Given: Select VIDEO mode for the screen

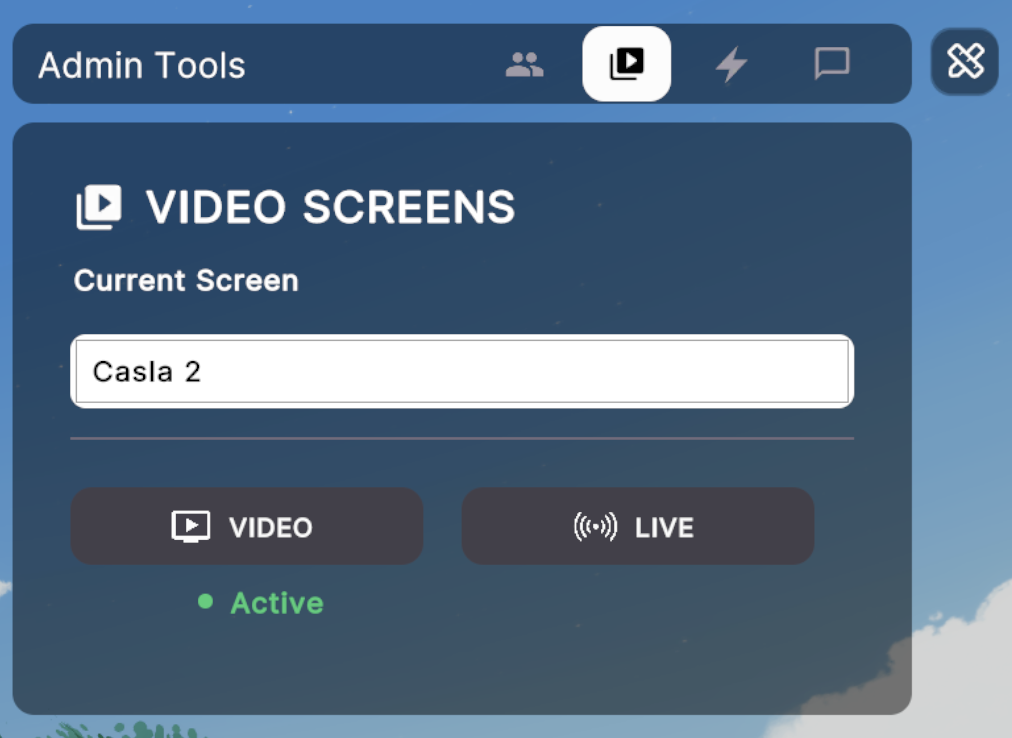Looking at the screenshot, I should click(x=246, y=526).
